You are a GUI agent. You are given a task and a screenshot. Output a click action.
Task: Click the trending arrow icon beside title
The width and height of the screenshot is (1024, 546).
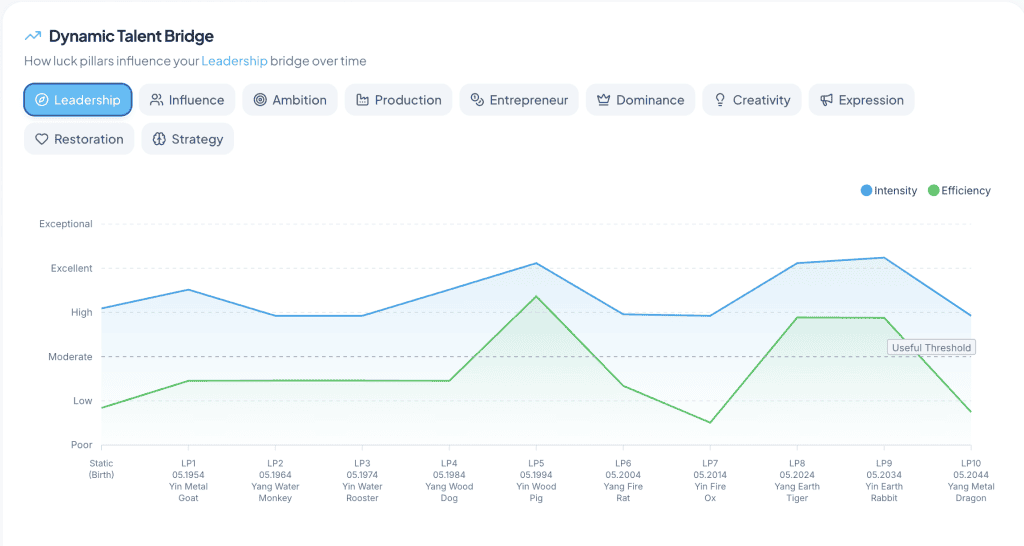click(33, 36)
